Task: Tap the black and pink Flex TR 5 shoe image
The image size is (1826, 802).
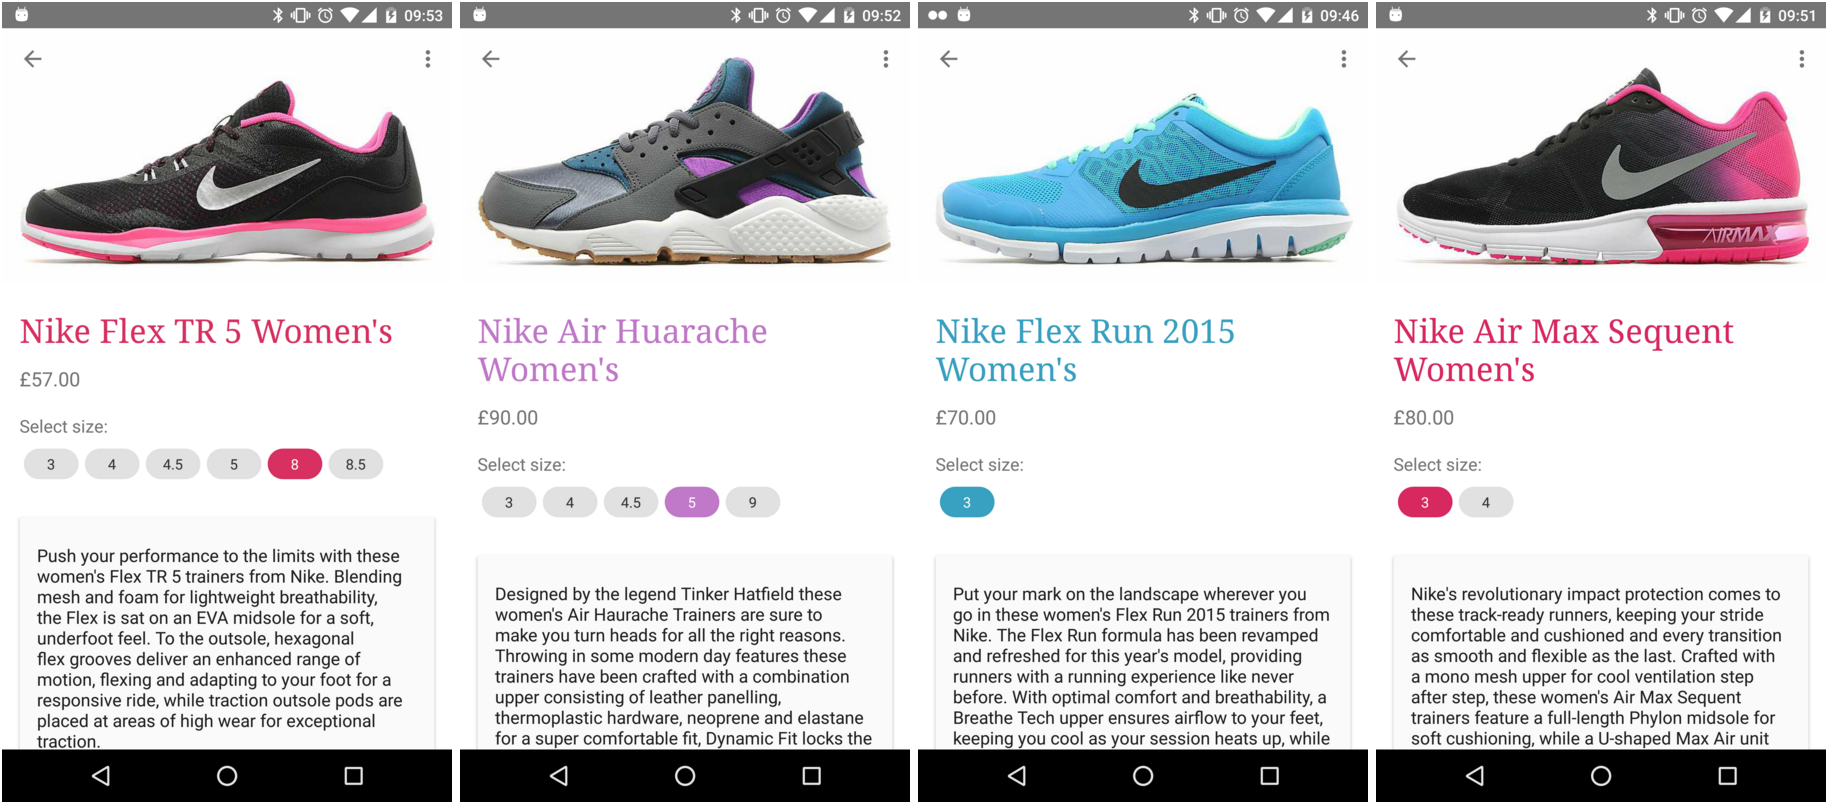Action: 227,172
